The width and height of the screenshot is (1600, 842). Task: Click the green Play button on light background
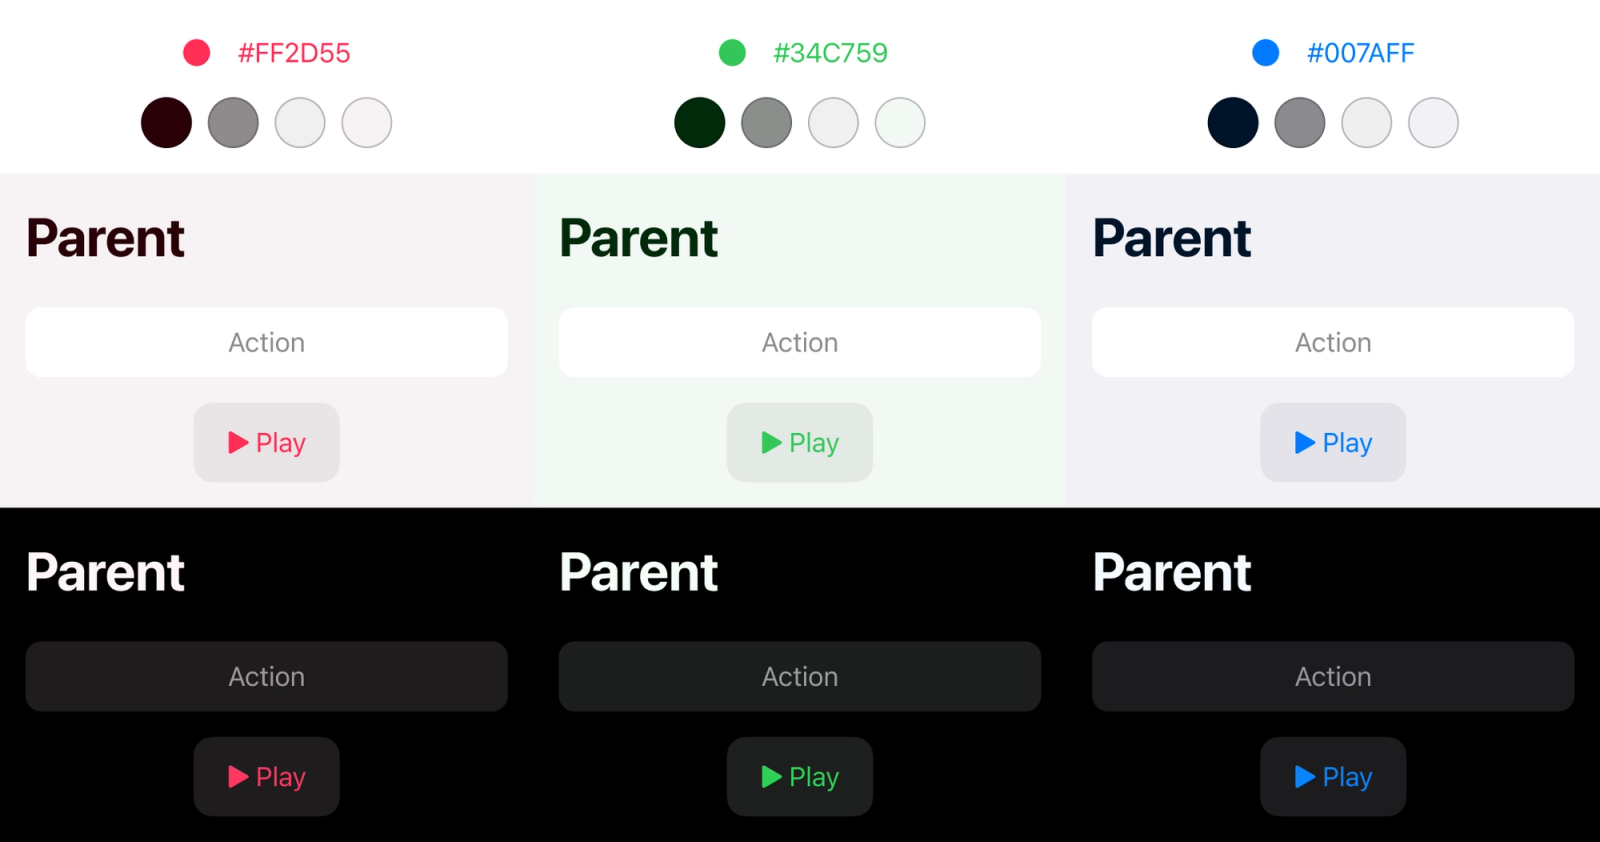click(800, 443)
